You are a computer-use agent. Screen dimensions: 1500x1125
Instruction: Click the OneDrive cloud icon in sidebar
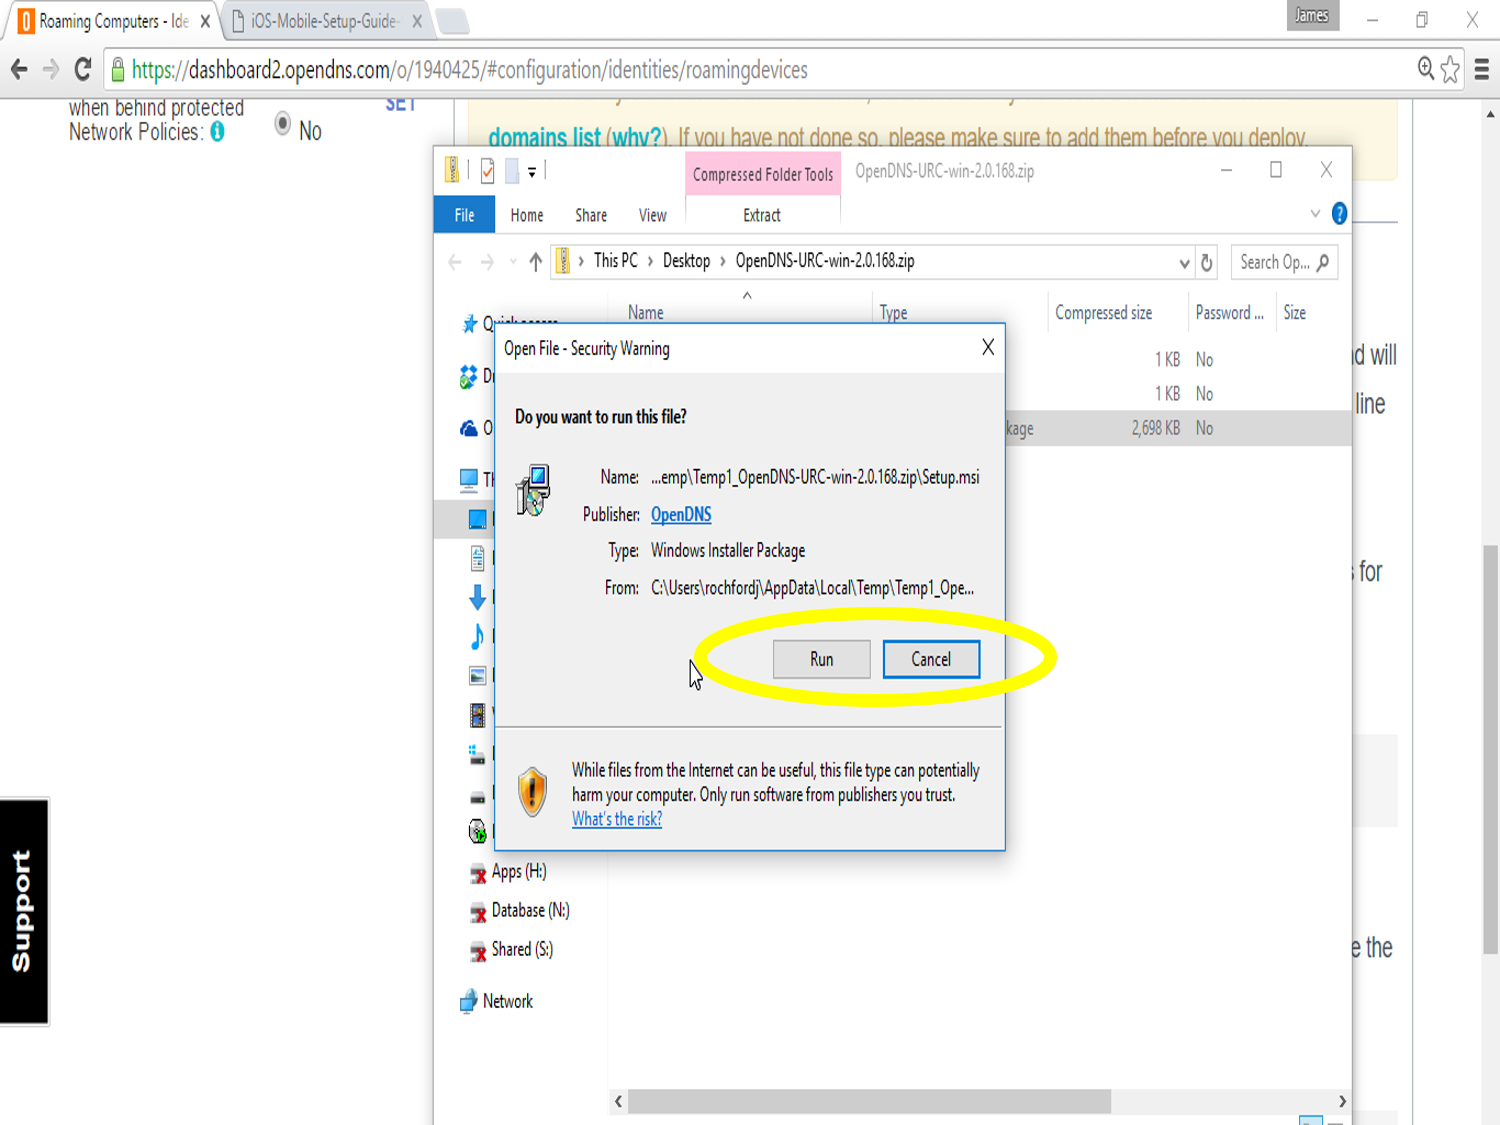tap(469, 429)
